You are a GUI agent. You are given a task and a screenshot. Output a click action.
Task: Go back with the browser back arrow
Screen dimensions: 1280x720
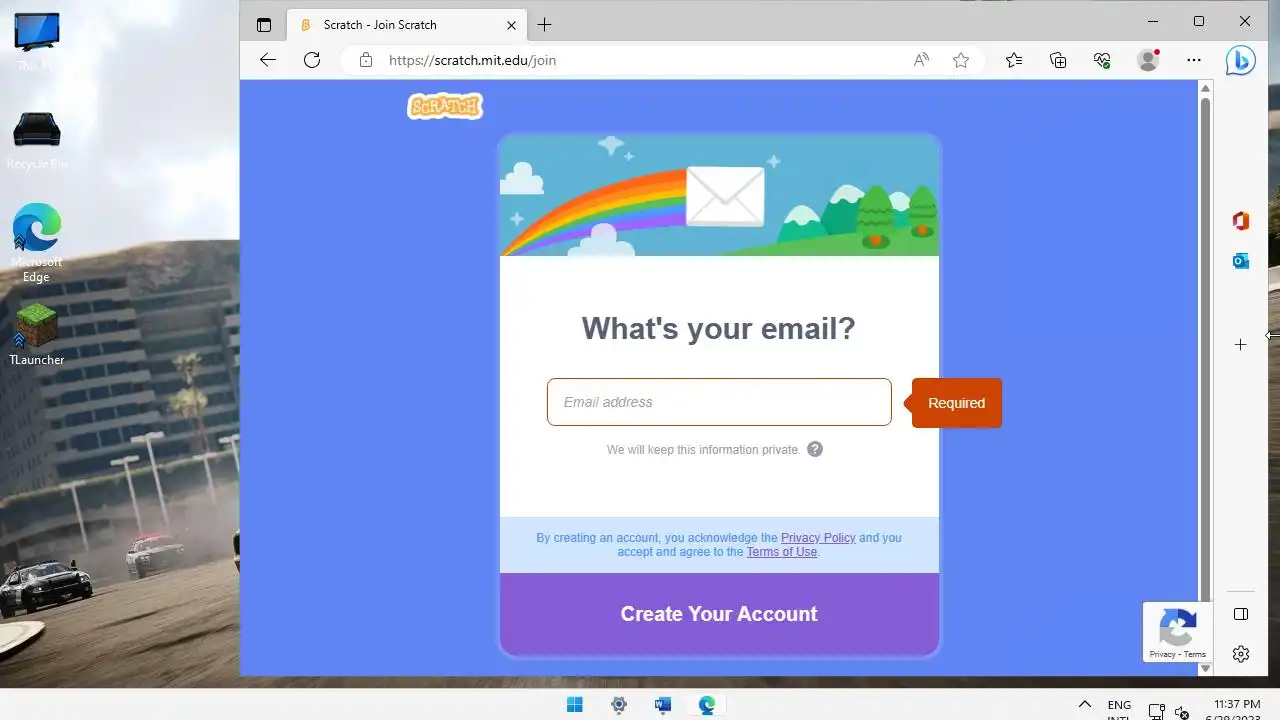click(x=267, y=60)
